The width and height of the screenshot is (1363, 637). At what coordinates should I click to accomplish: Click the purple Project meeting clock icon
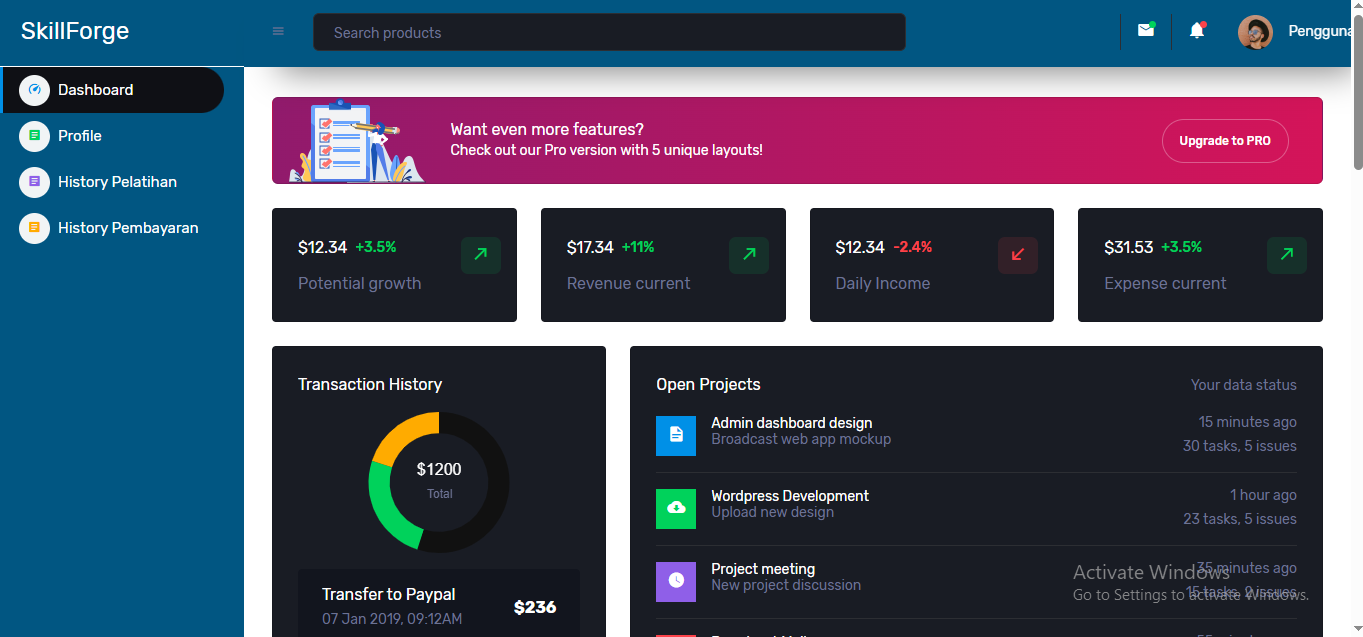[676, 581]
